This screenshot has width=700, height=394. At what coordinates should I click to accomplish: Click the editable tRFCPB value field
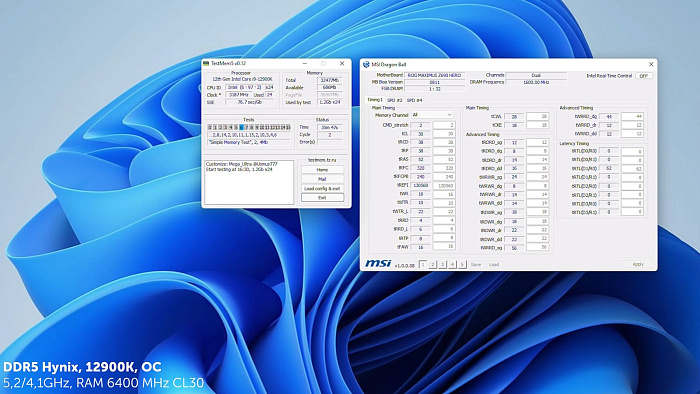click(x=444, y=177)
